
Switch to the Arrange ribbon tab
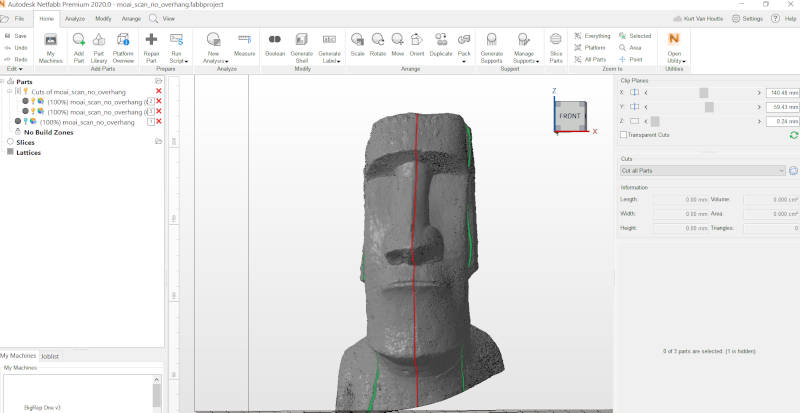pyautogui.click(x=131, y=18)
